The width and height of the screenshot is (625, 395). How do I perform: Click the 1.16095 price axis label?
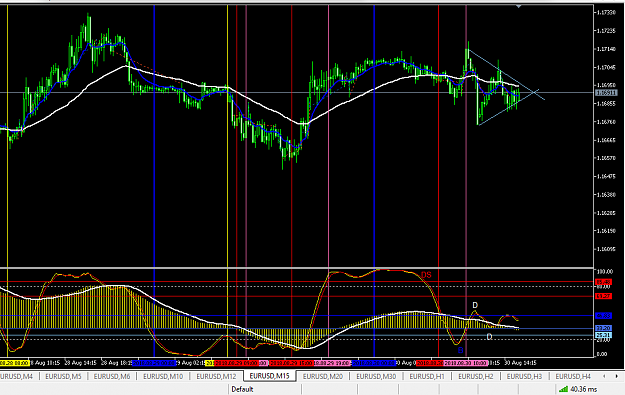(x=606, y=250)
